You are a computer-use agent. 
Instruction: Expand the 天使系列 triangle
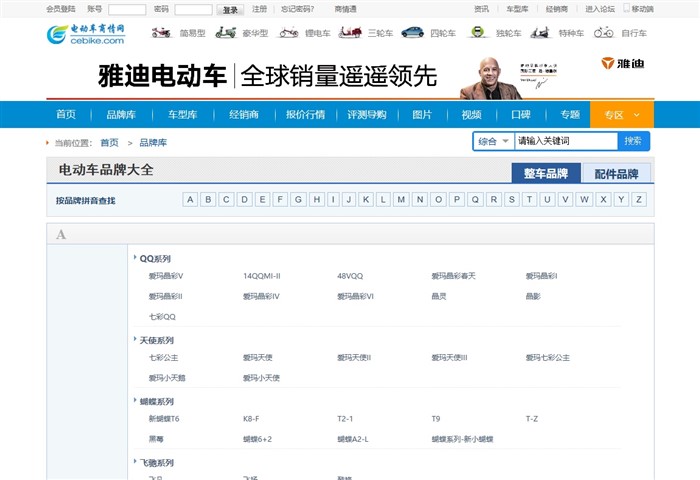tap(135, 338)
